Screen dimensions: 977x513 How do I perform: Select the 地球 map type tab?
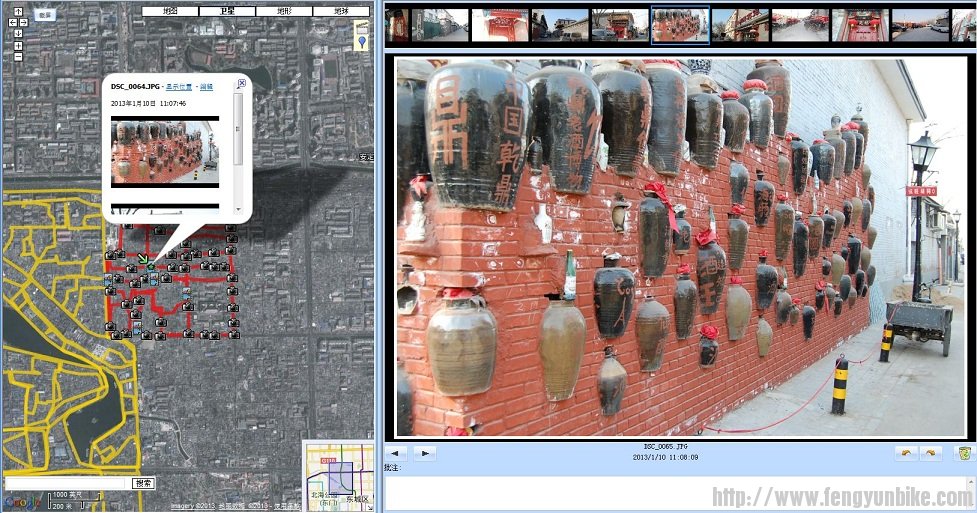(x=341, y=11)
